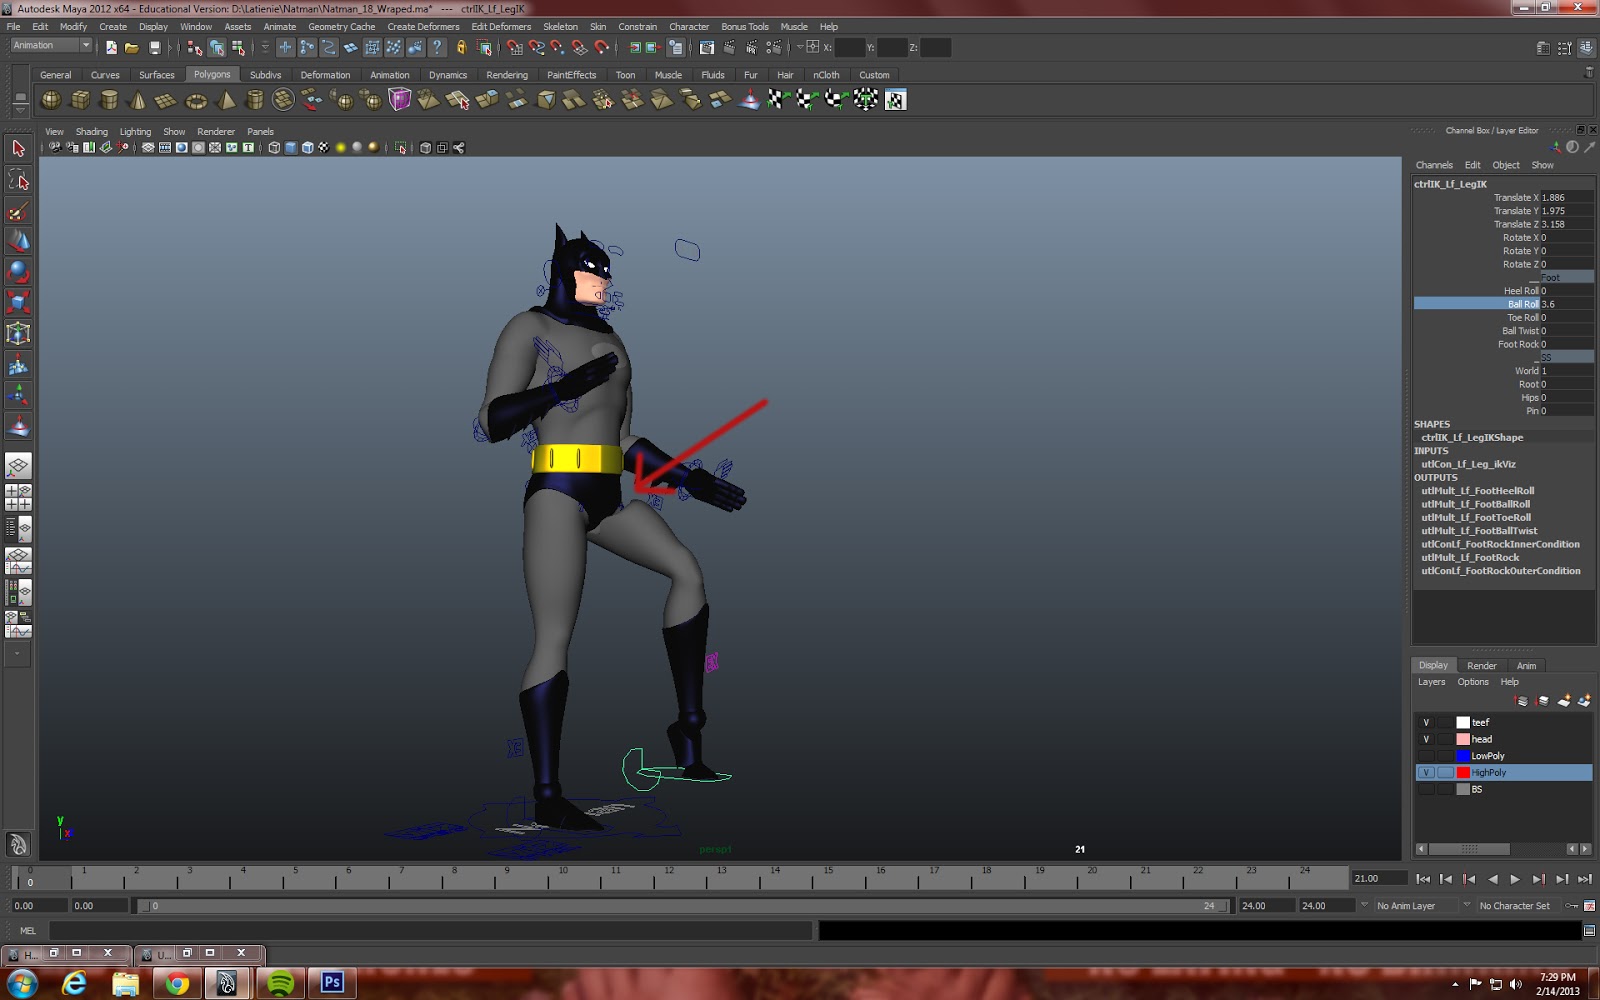Image resolution: width=1600 pixels, height=1000 pixels.
Task: Enable smooth shaded display in viewport toolbar
Action: pyautogui.click(x=289, y=147)
